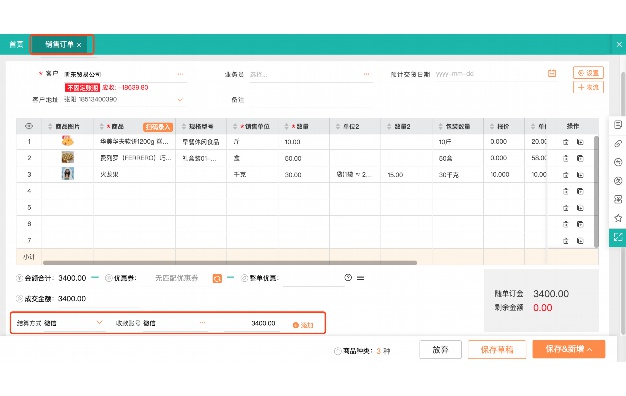
Task: Click the orange coupon search icon
Action: [x=217, y=279]
